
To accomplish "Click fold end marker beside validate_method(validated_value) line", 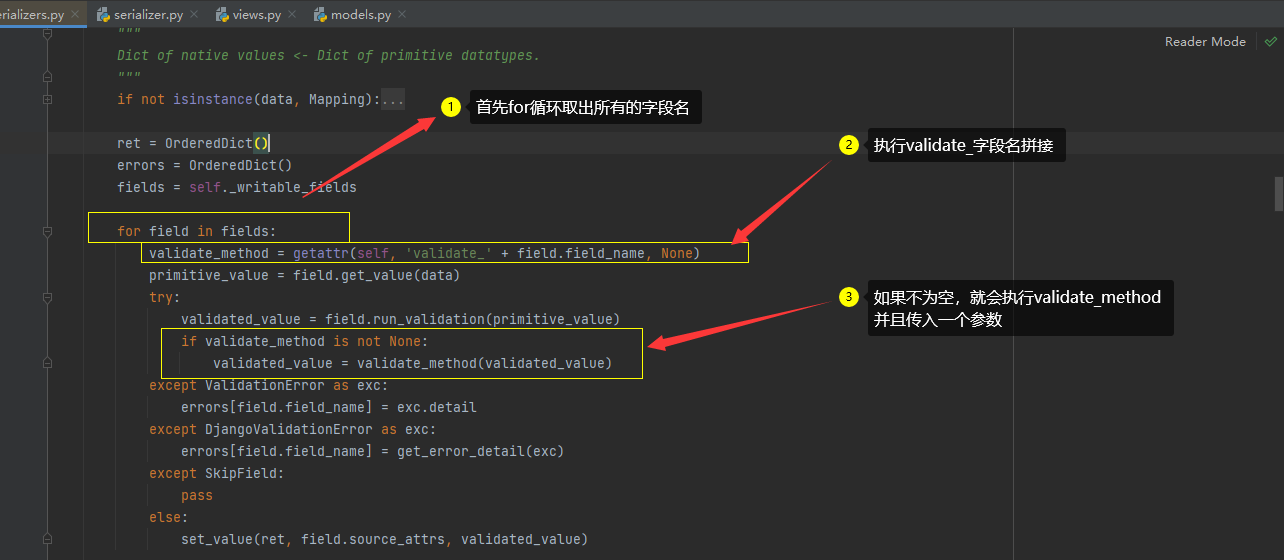I will [x=47, y=363].
